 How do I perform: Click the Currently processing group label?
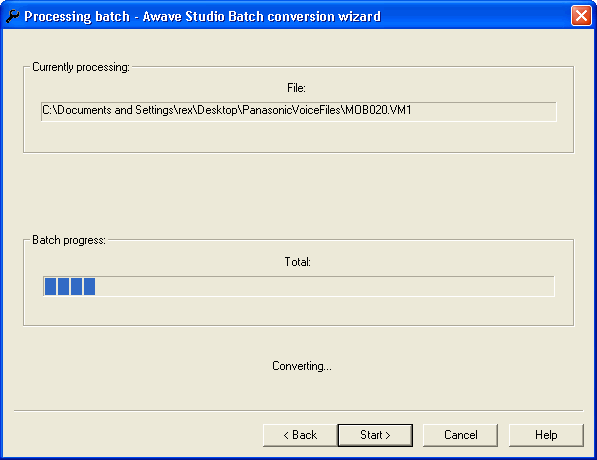[81, 67]
